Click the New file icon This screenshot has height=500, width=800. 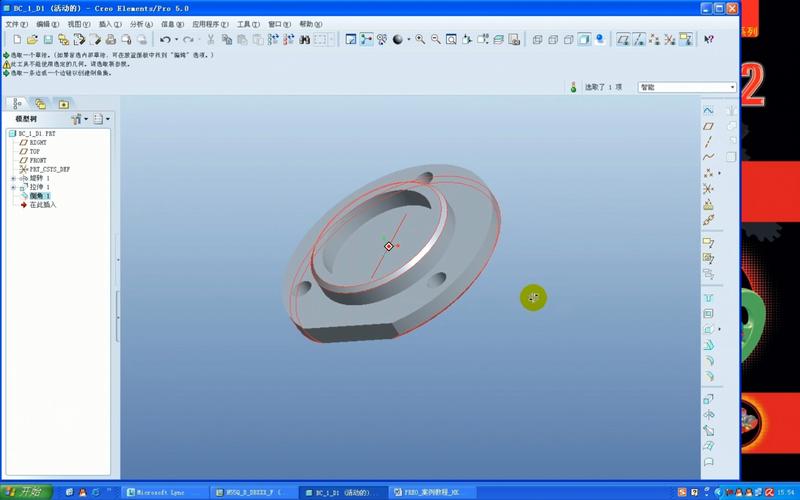[x=18, y=39]
